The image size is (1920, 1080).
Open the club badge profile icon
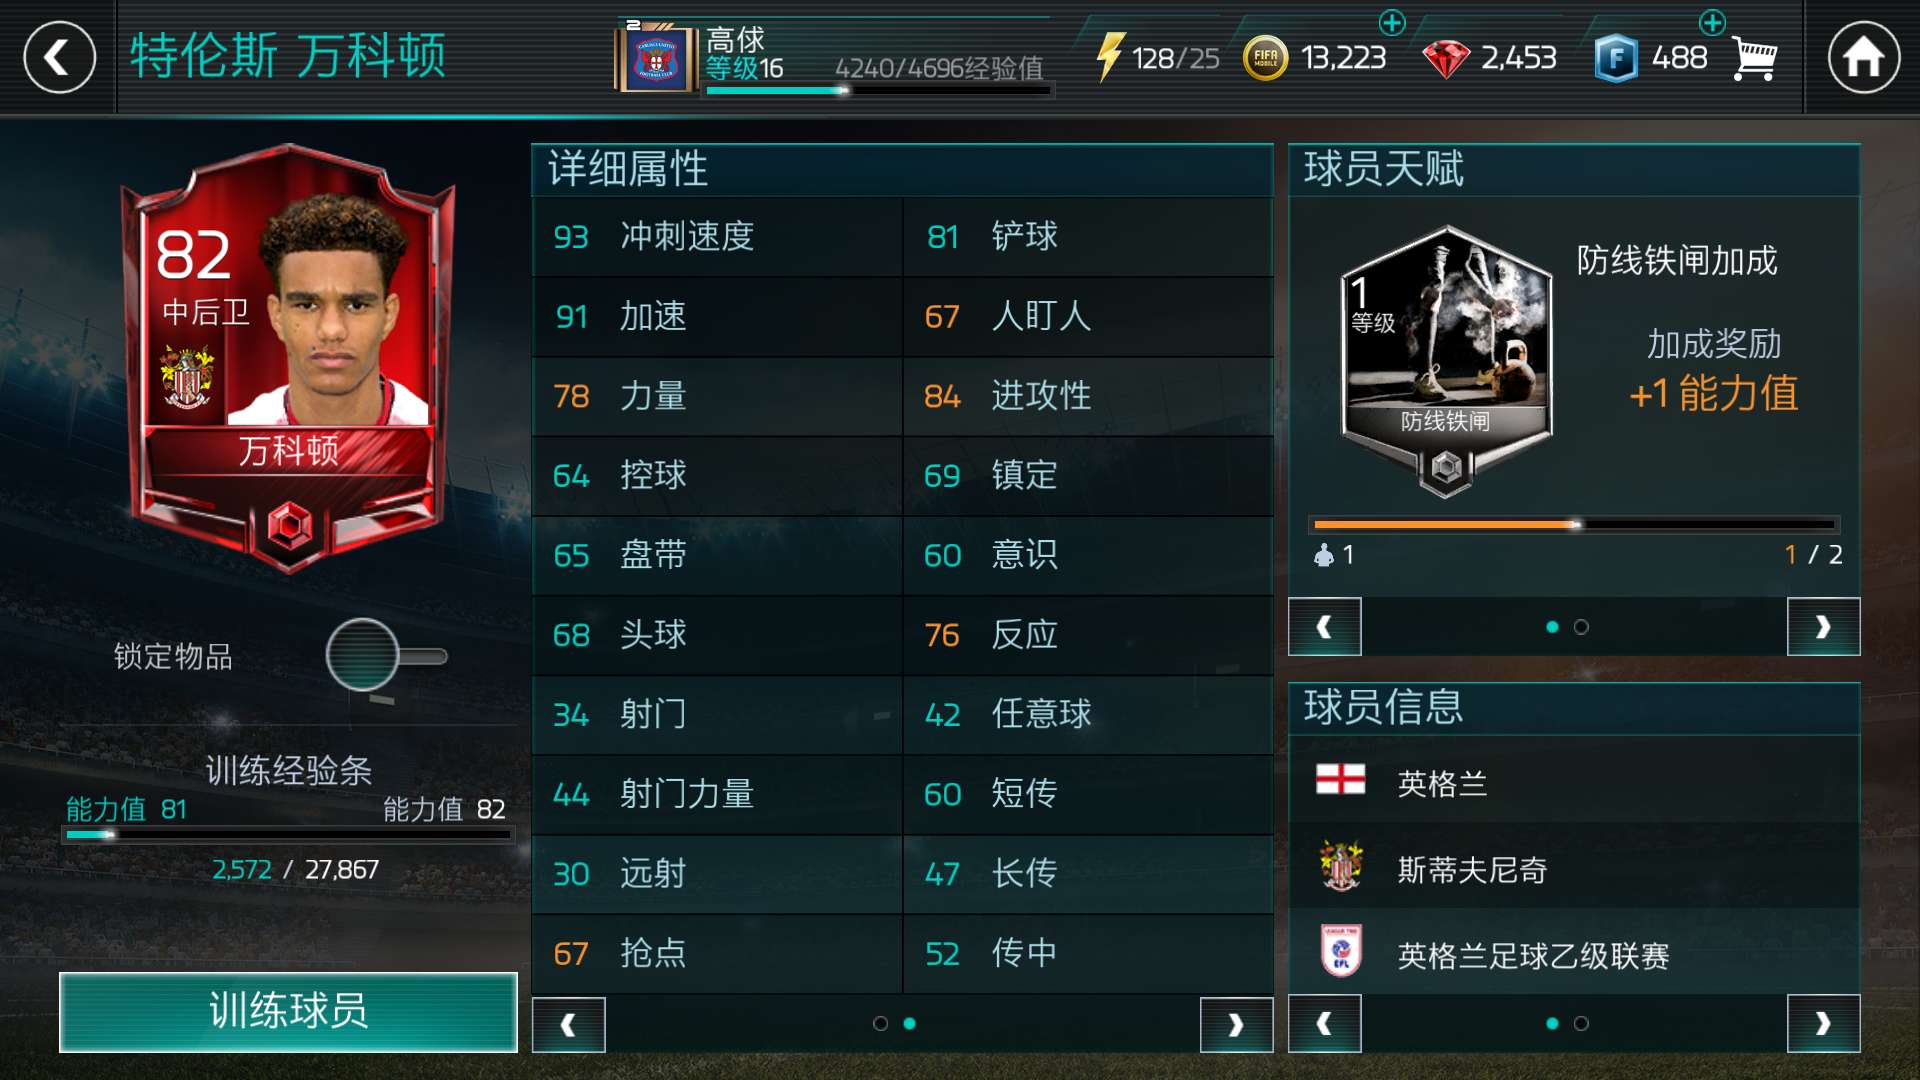click(x=656, y=59)
